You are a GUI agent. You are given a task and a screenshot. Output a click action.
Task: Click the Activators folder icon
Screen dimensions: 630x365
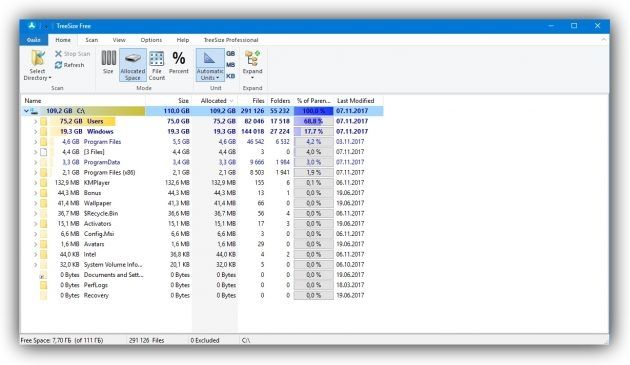[43, 224]
